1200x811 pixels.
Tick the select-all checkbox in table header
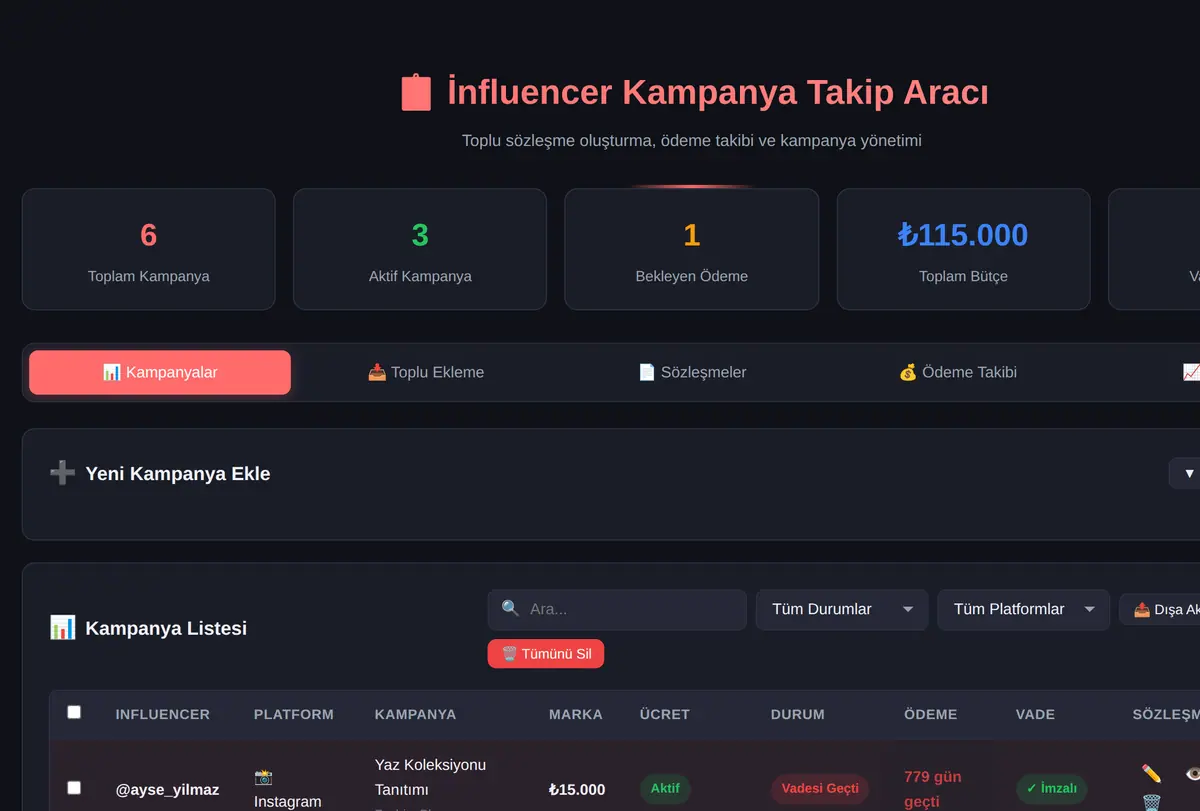coord(74,712)
